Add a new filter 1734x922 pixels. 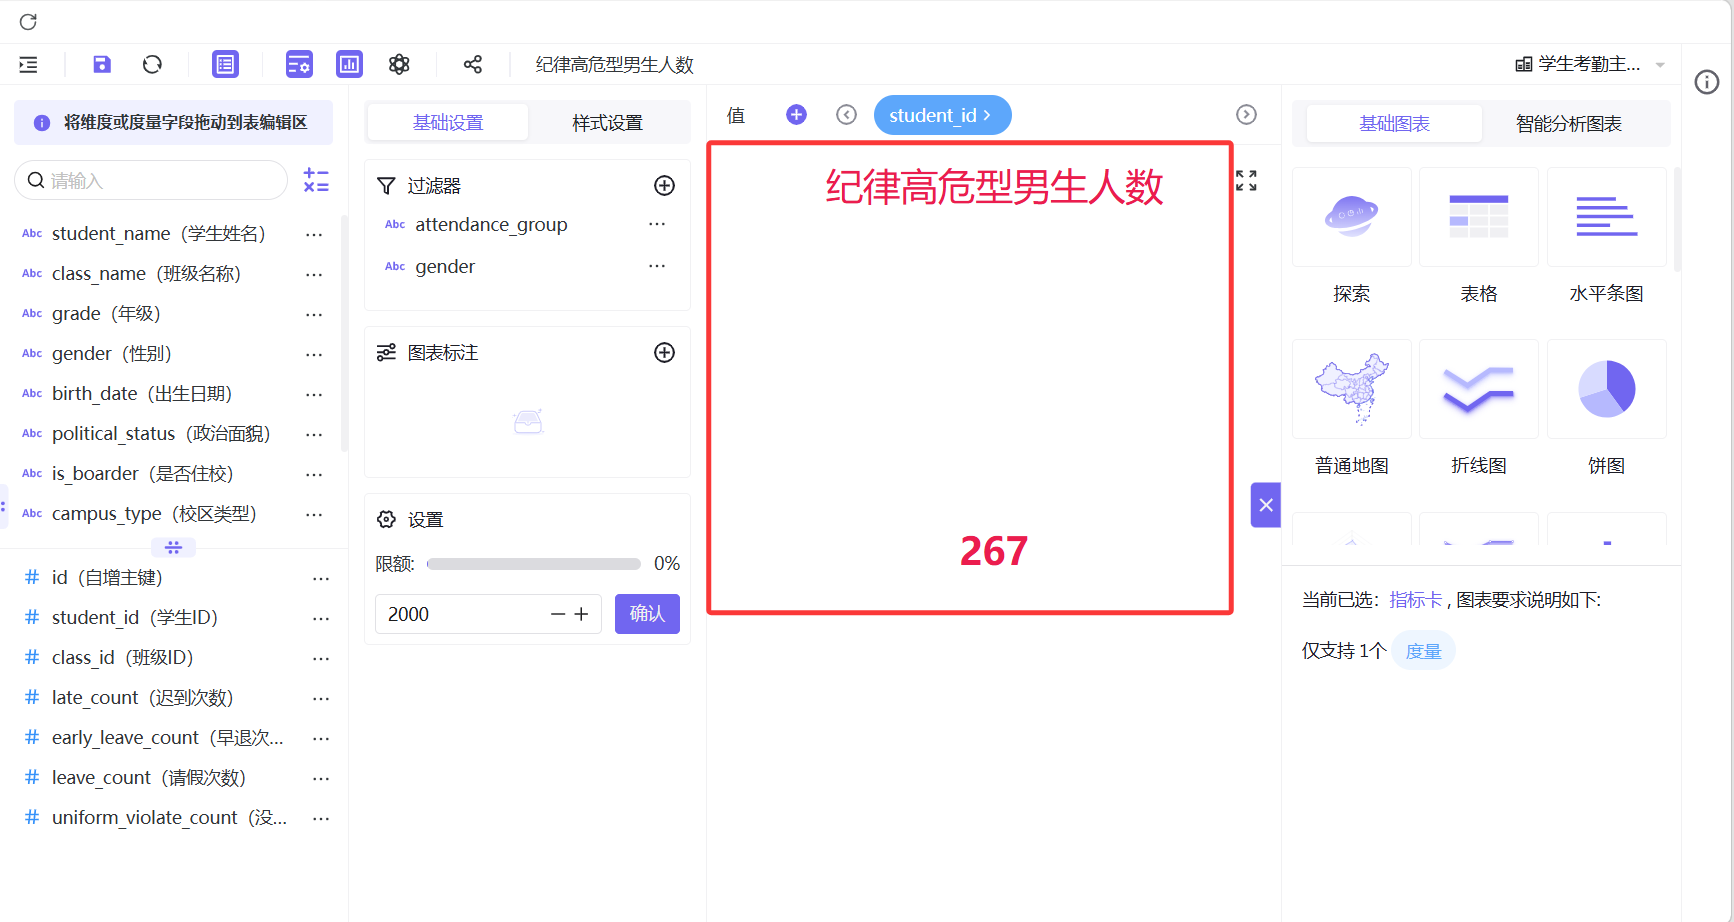664,185
